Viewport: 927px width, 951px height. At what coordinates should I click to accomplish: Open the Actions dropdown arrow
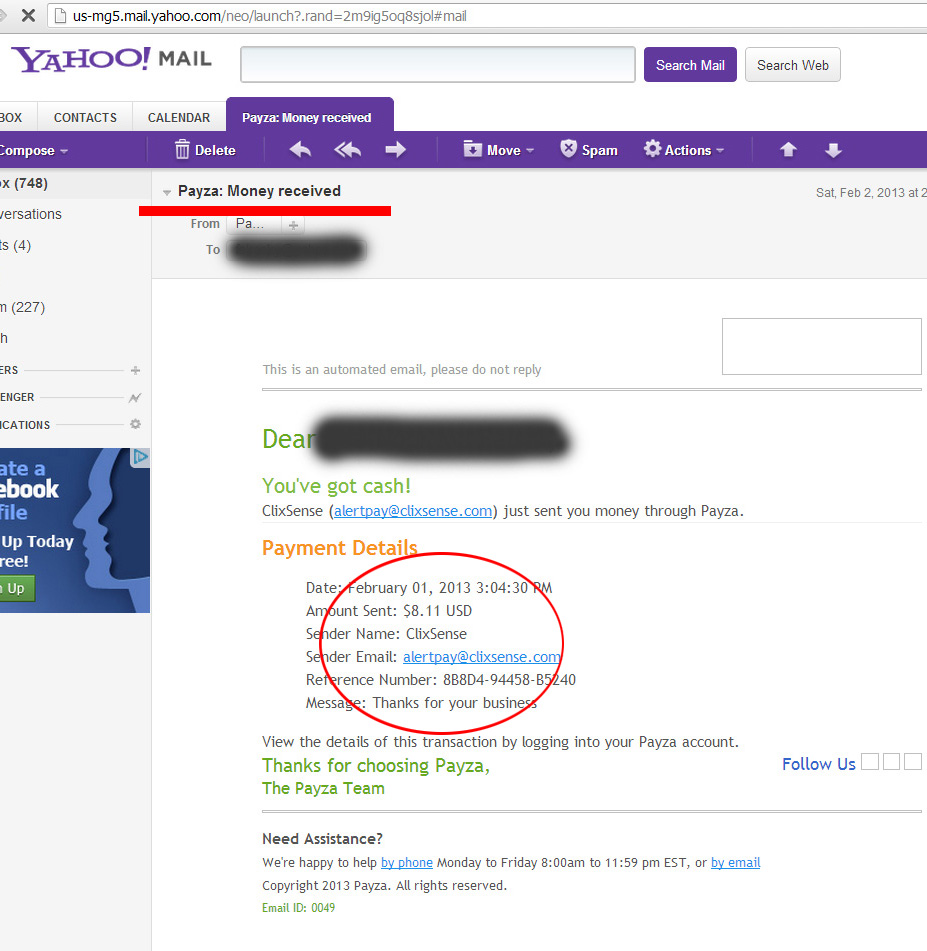[720, 150]
